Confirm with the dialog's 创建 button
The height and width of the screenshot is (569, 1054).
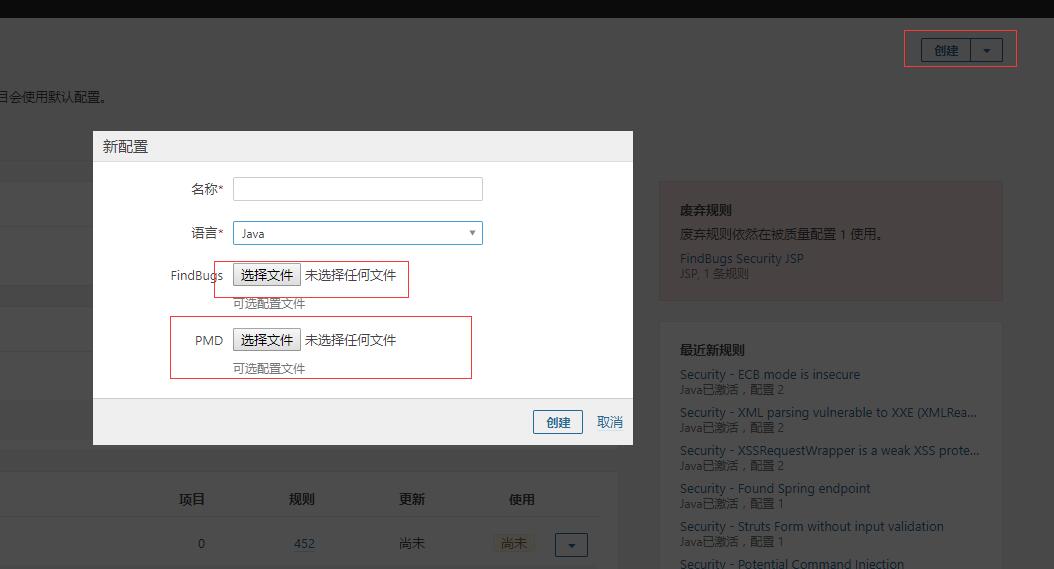pyautogui.click(x=558, y=422)
